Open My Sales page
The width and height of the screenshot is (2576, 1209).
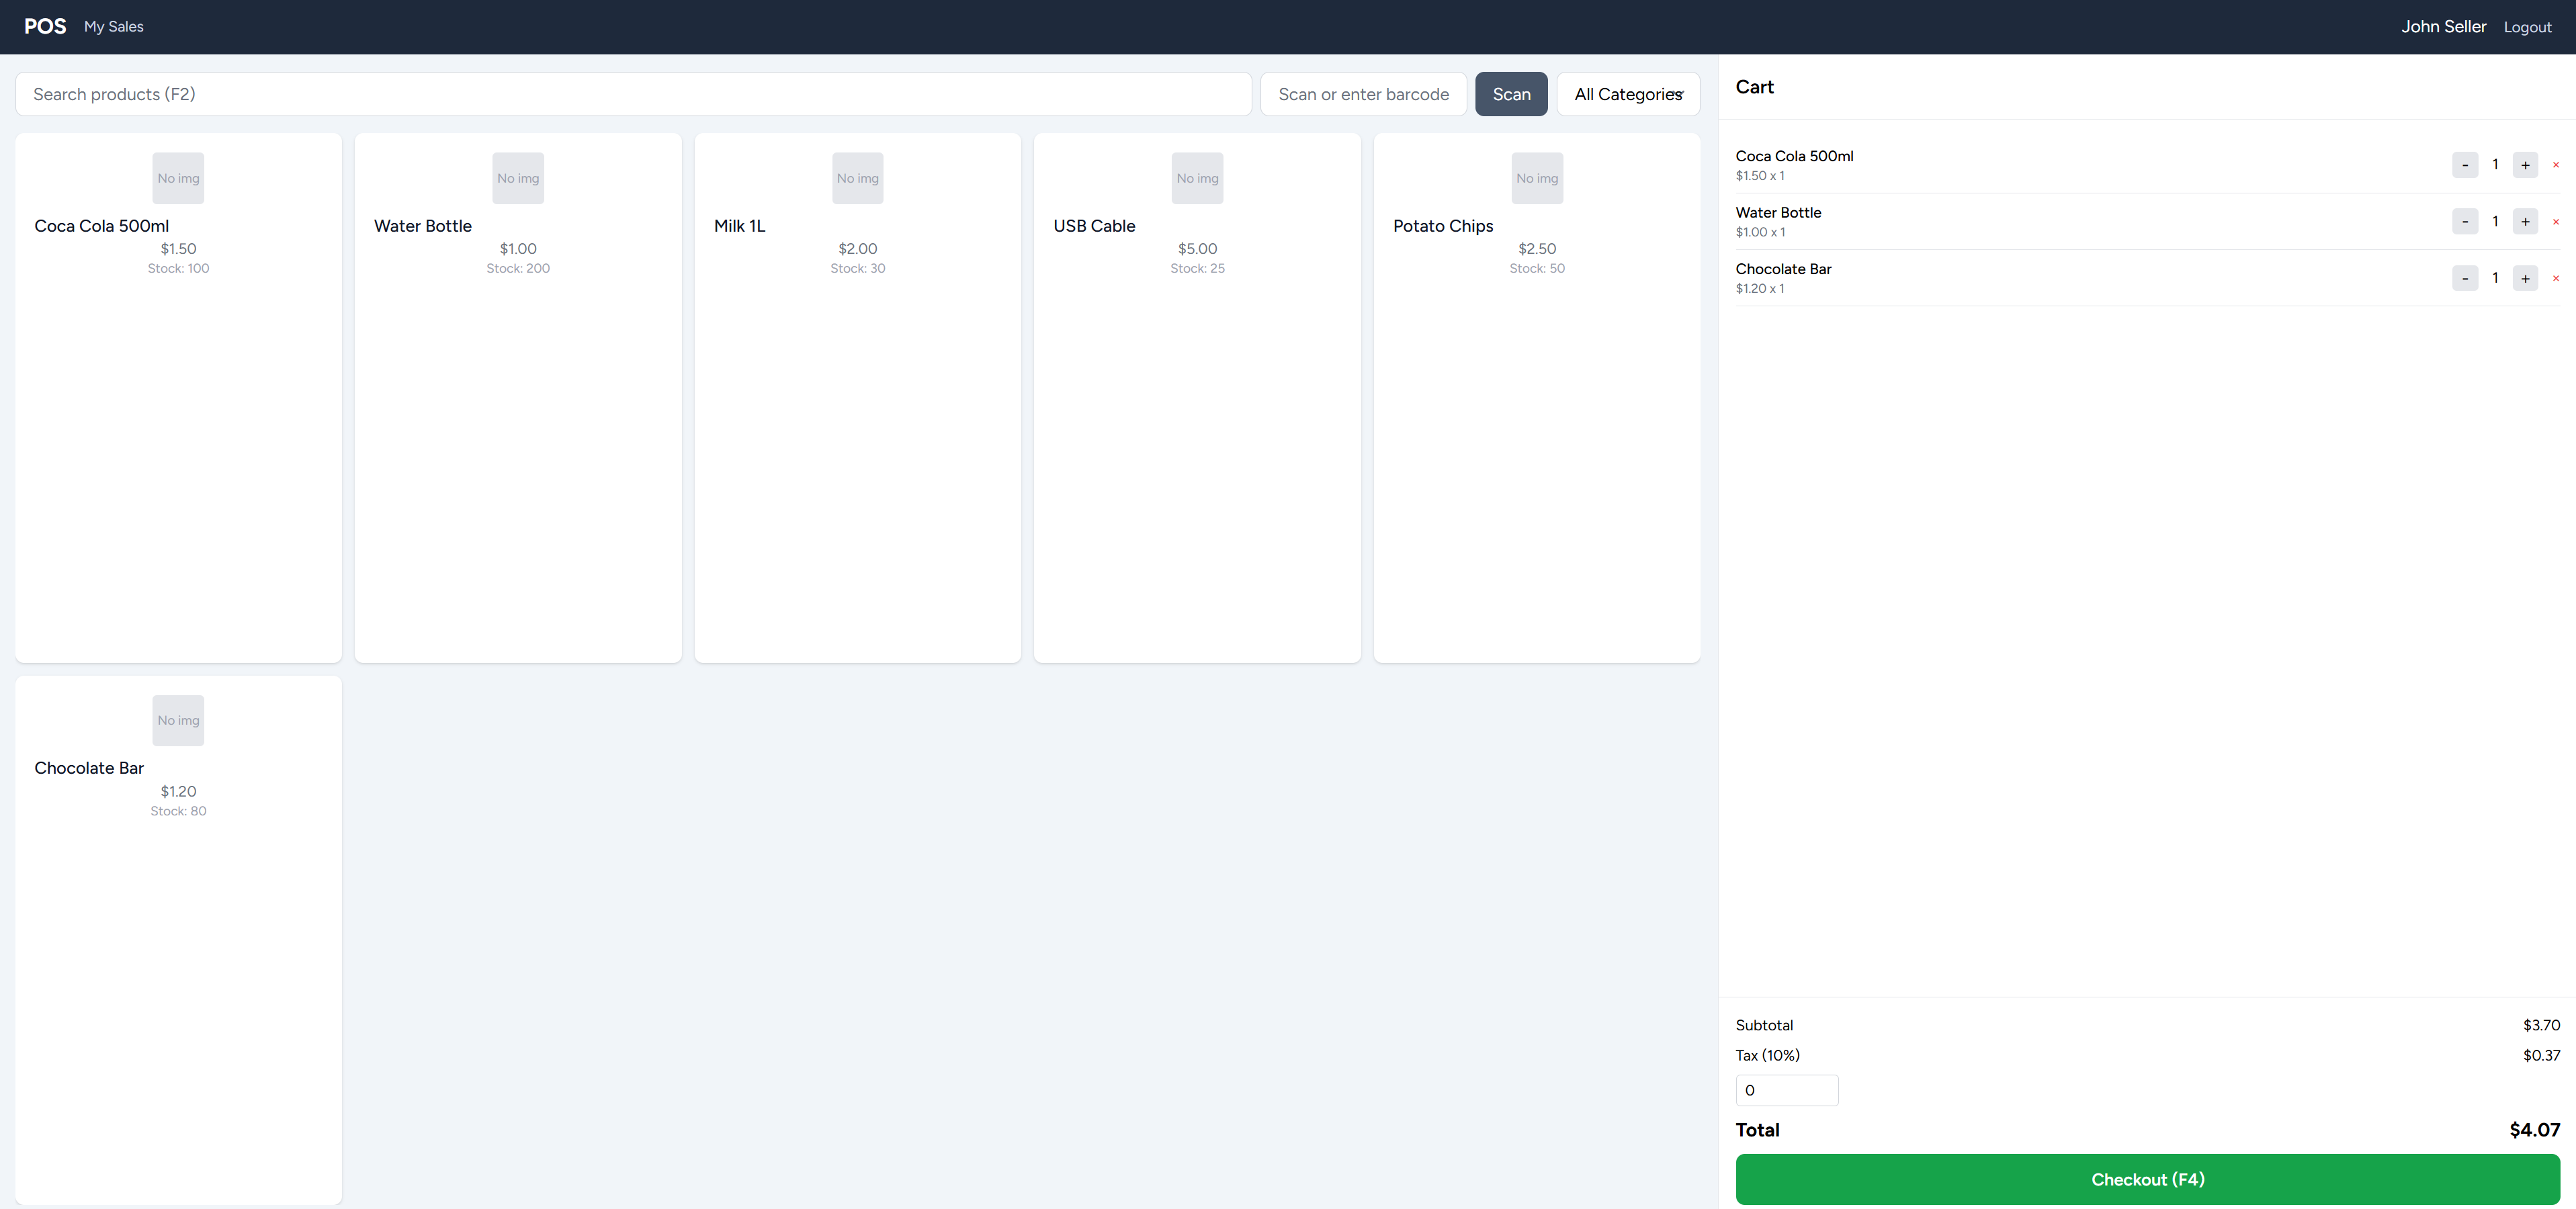click(113, 27)
